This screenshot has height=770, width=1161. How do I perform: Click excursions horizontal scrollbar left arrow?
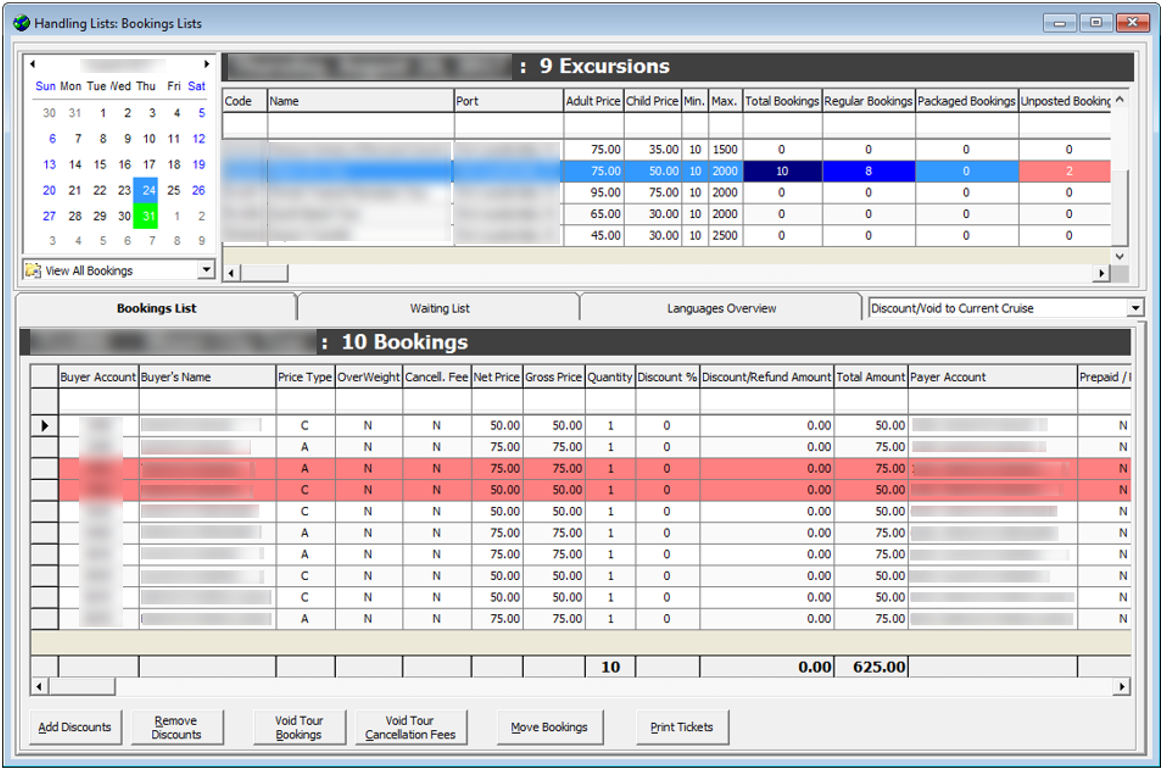tap(232, 273)
